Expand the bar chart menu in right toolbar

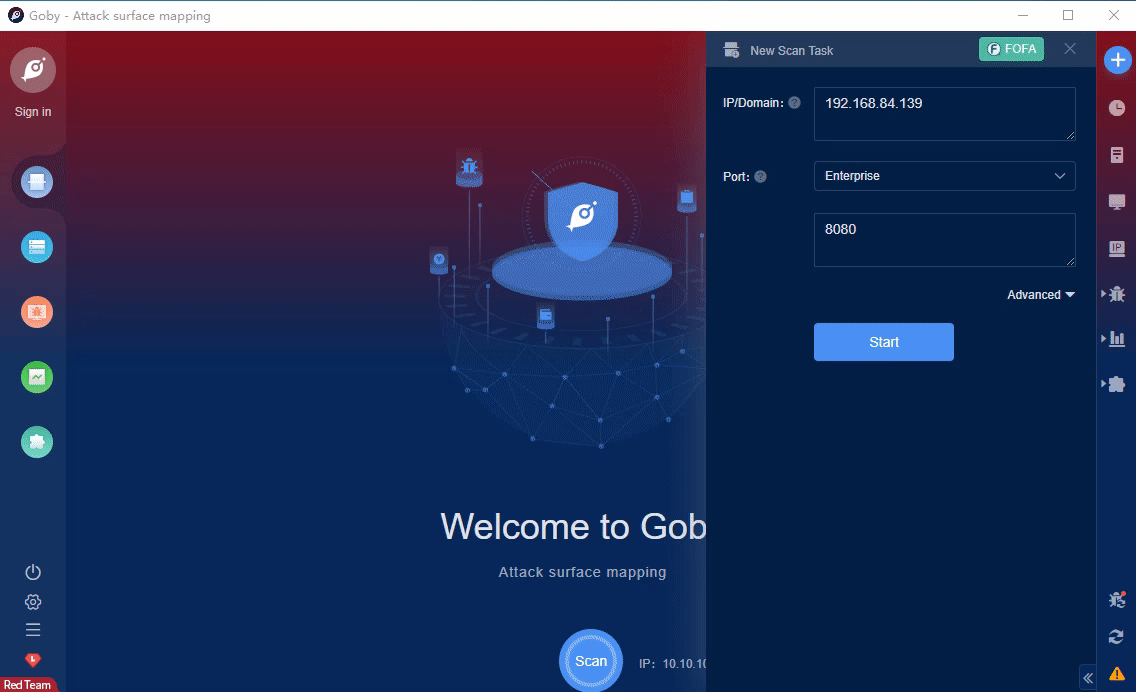click(1114, 338)
